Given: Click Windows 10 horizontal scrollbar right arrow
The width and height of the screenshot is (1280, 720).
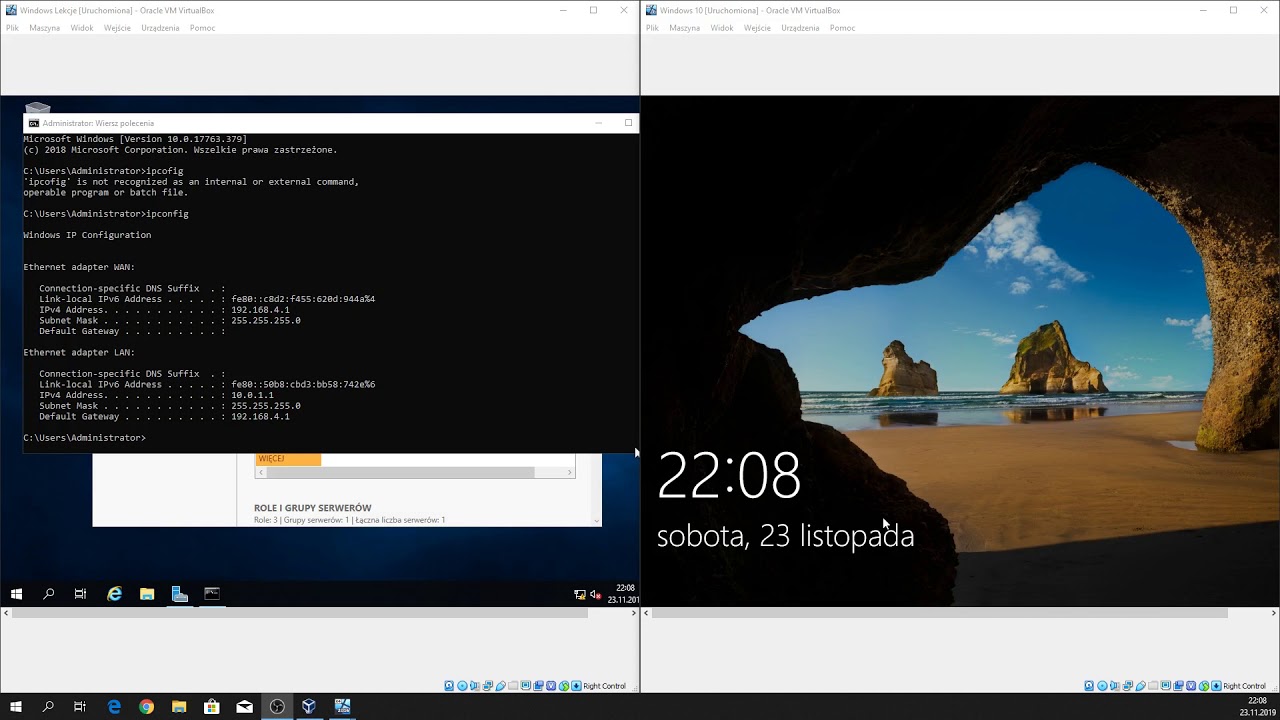Looking at the screenshot, I should [x=1274, y=612].
